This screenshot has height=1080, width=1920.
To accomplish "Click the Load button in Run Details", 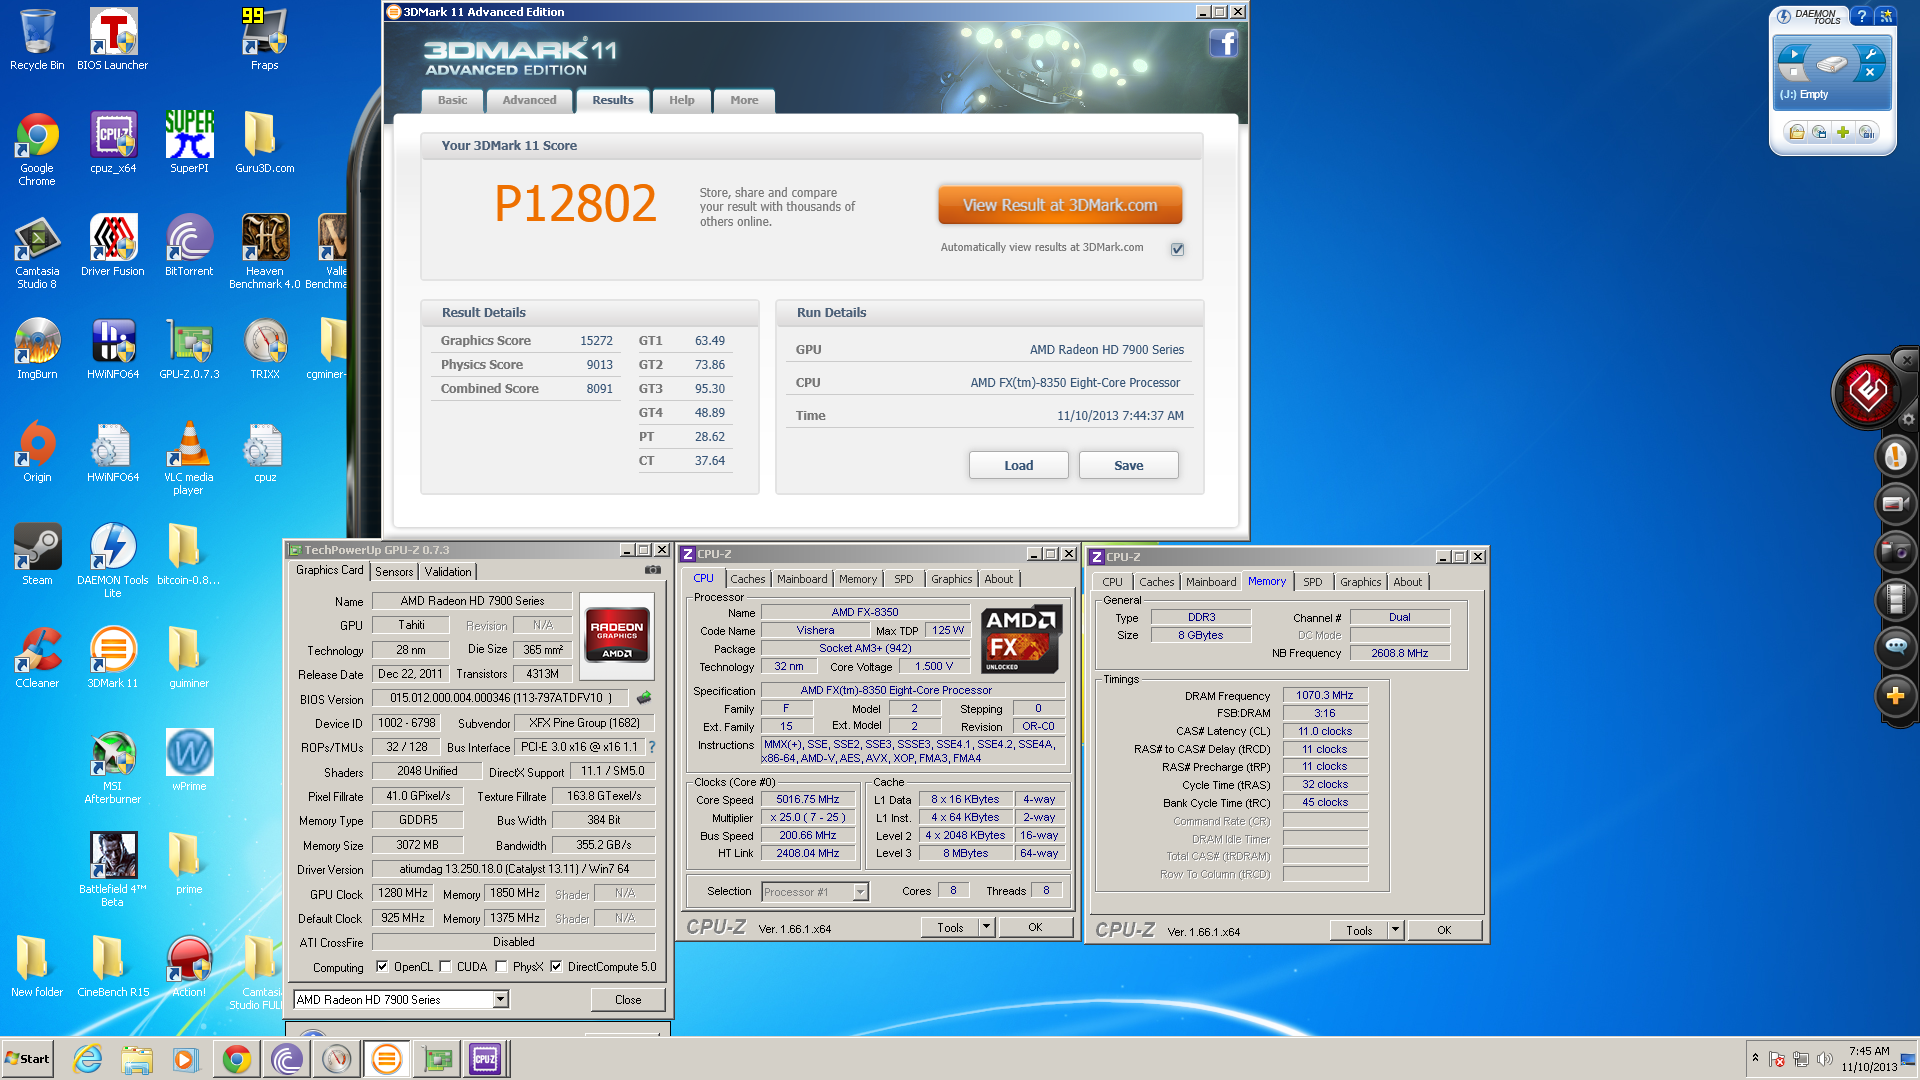I will click(1018, 465).
